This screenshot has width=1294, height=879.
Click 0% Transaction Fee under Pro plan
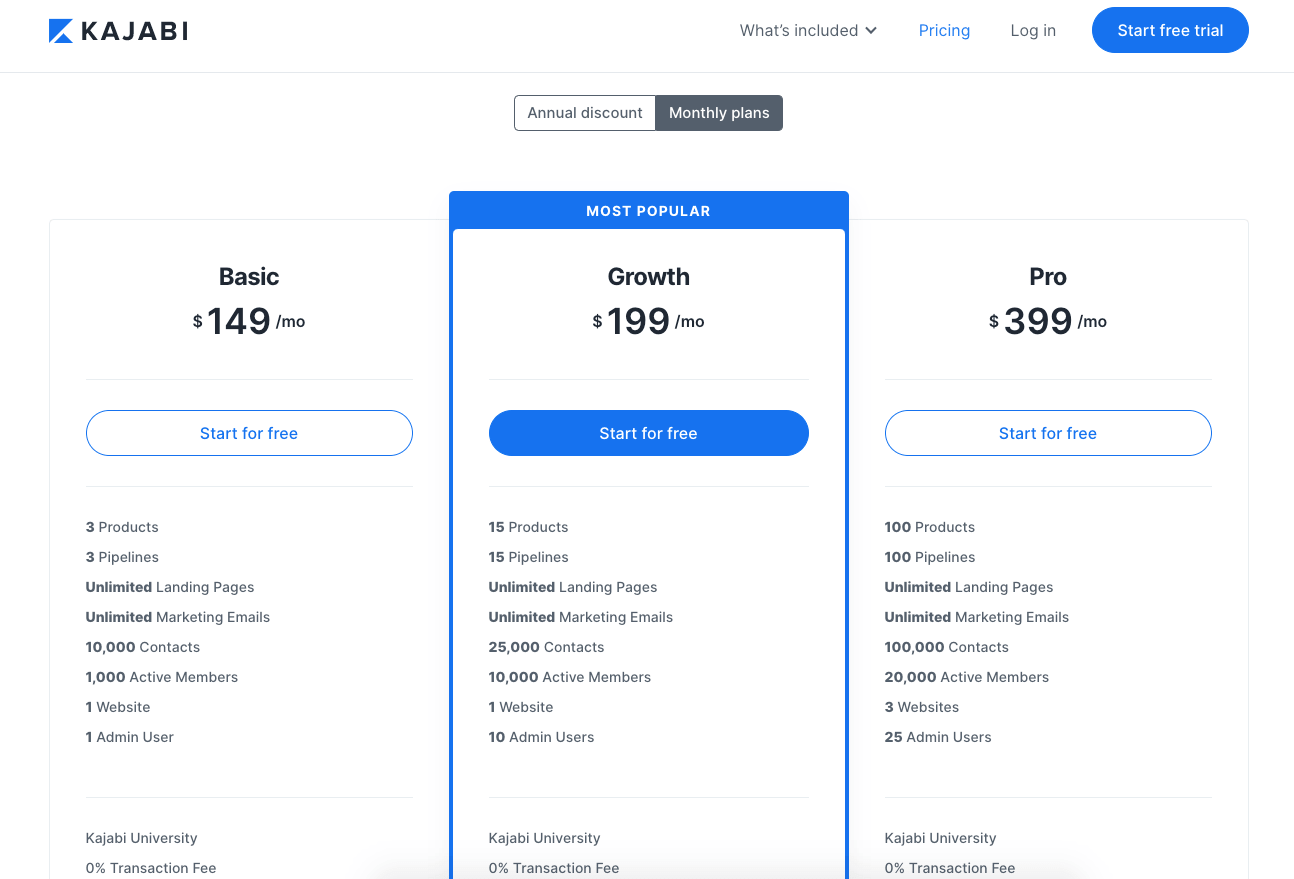click(x=950, y=868)
